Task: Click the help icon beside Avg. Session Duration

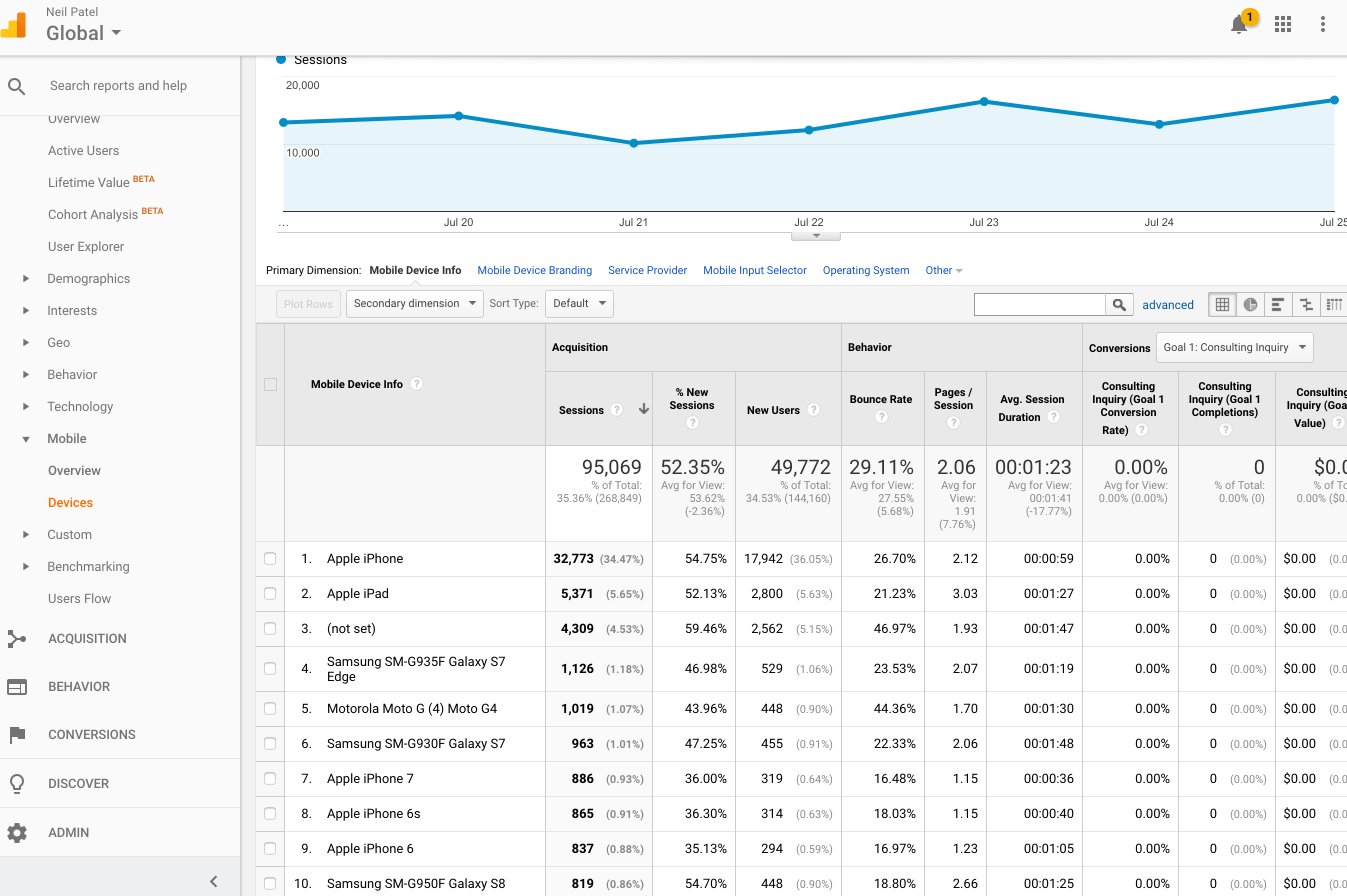Action: click(x=1053, y=417)
